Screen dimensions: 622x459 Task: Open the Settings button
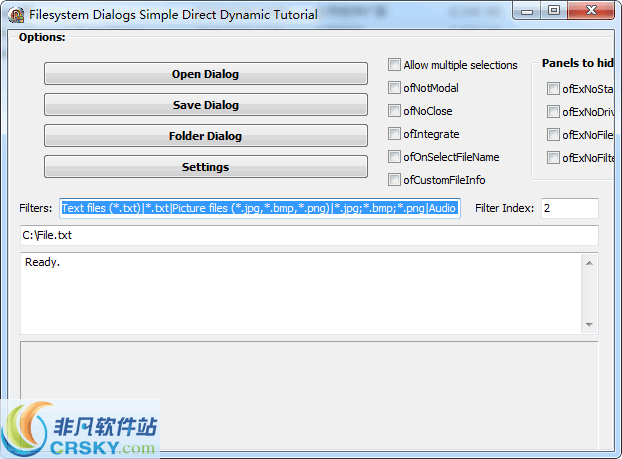click(205, 167)
